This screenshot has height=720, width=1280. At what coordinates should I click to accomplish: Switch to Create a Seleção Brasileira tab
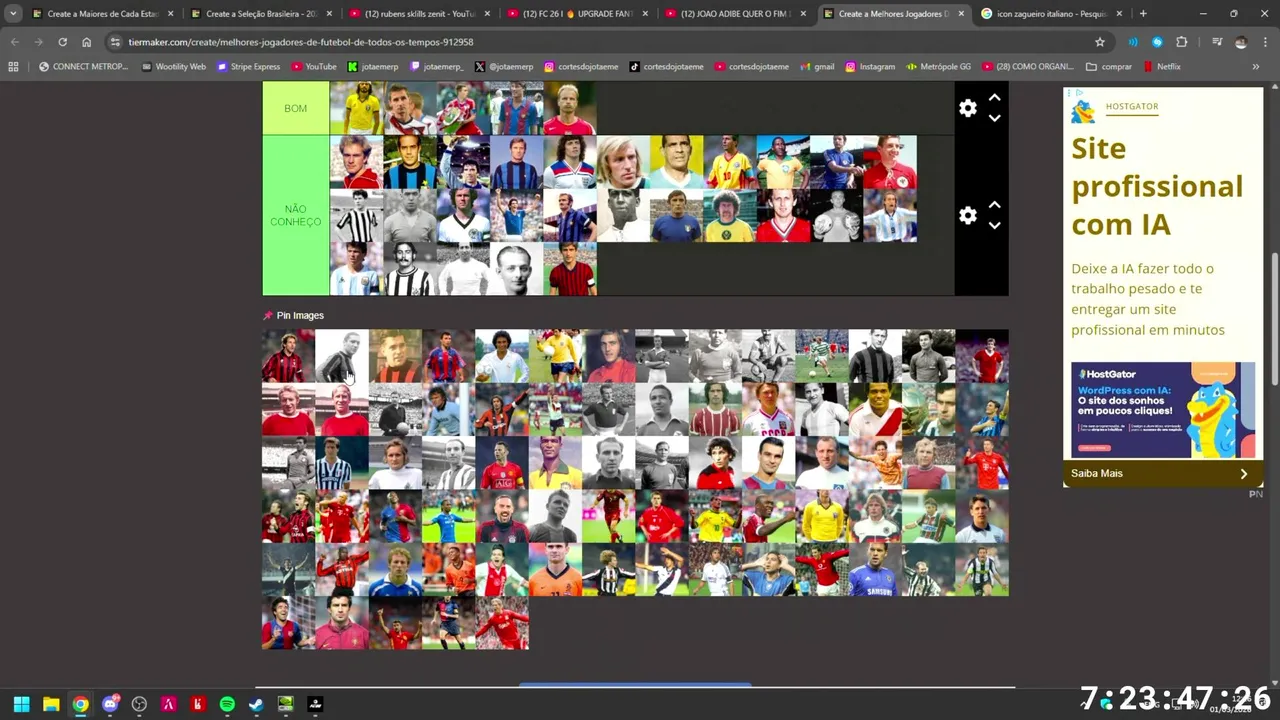pos(260,14)
